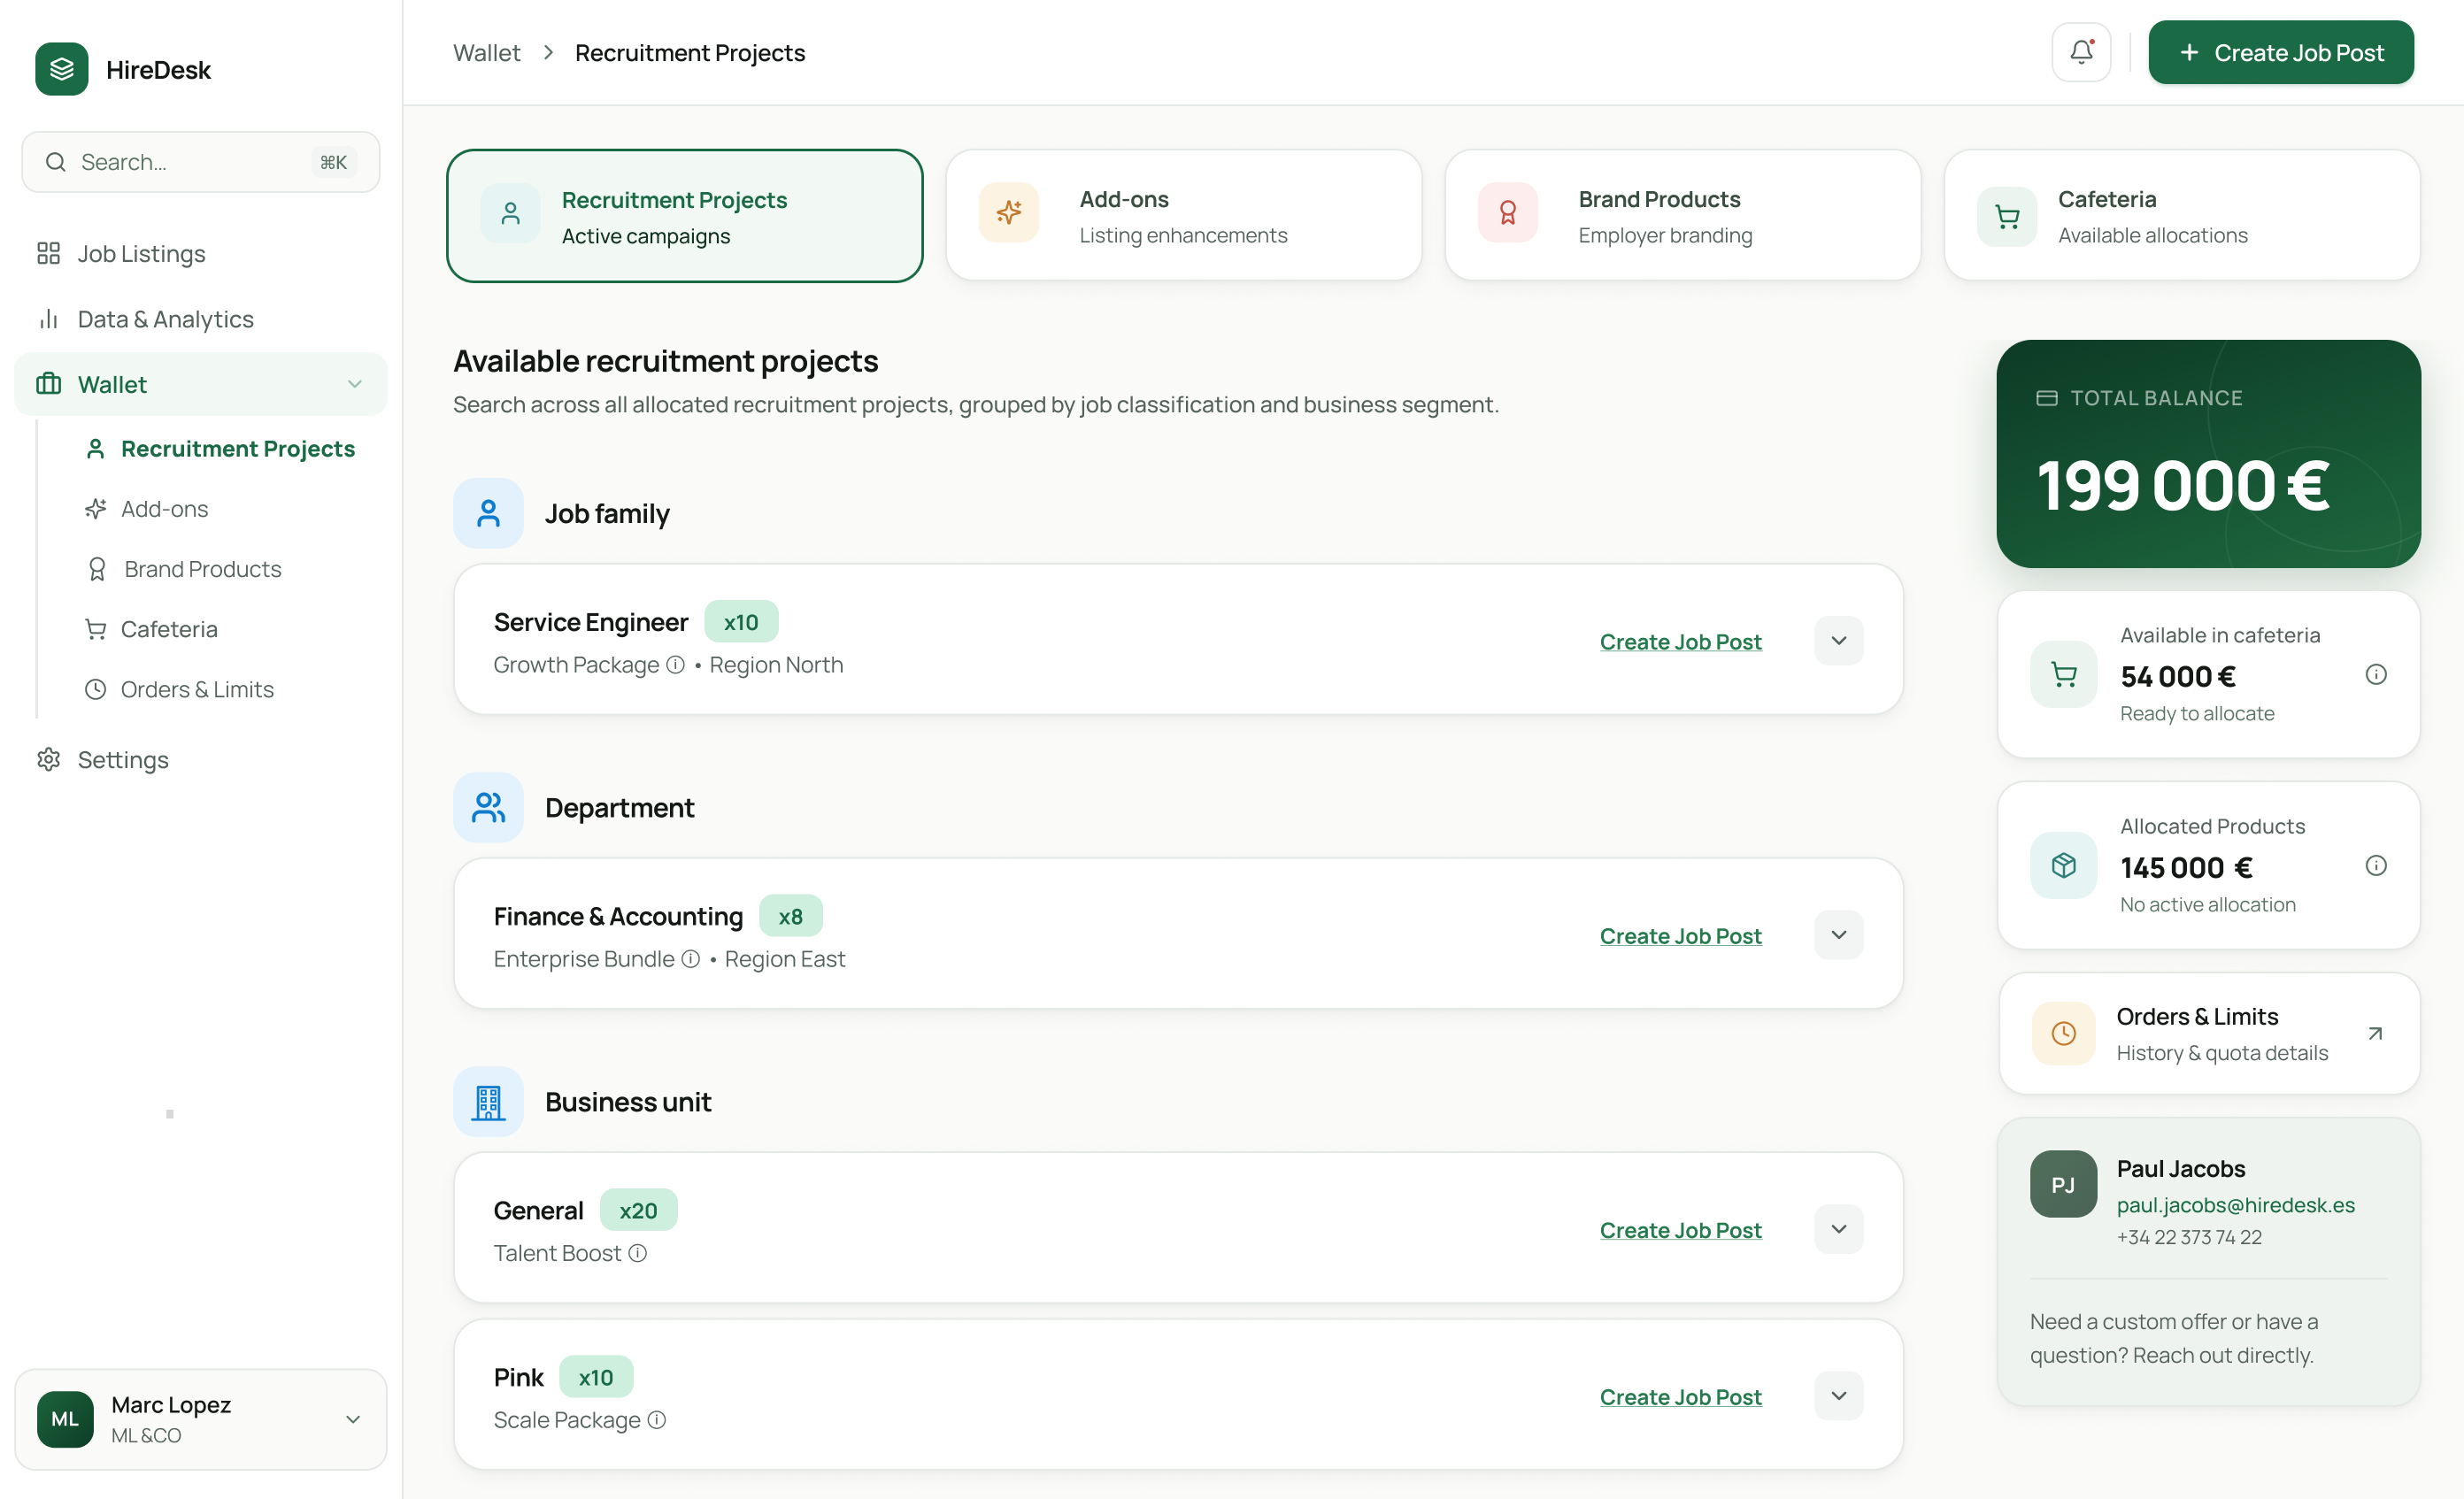Click the phone number +34 22 373 74 22

click(2189, 1237)
